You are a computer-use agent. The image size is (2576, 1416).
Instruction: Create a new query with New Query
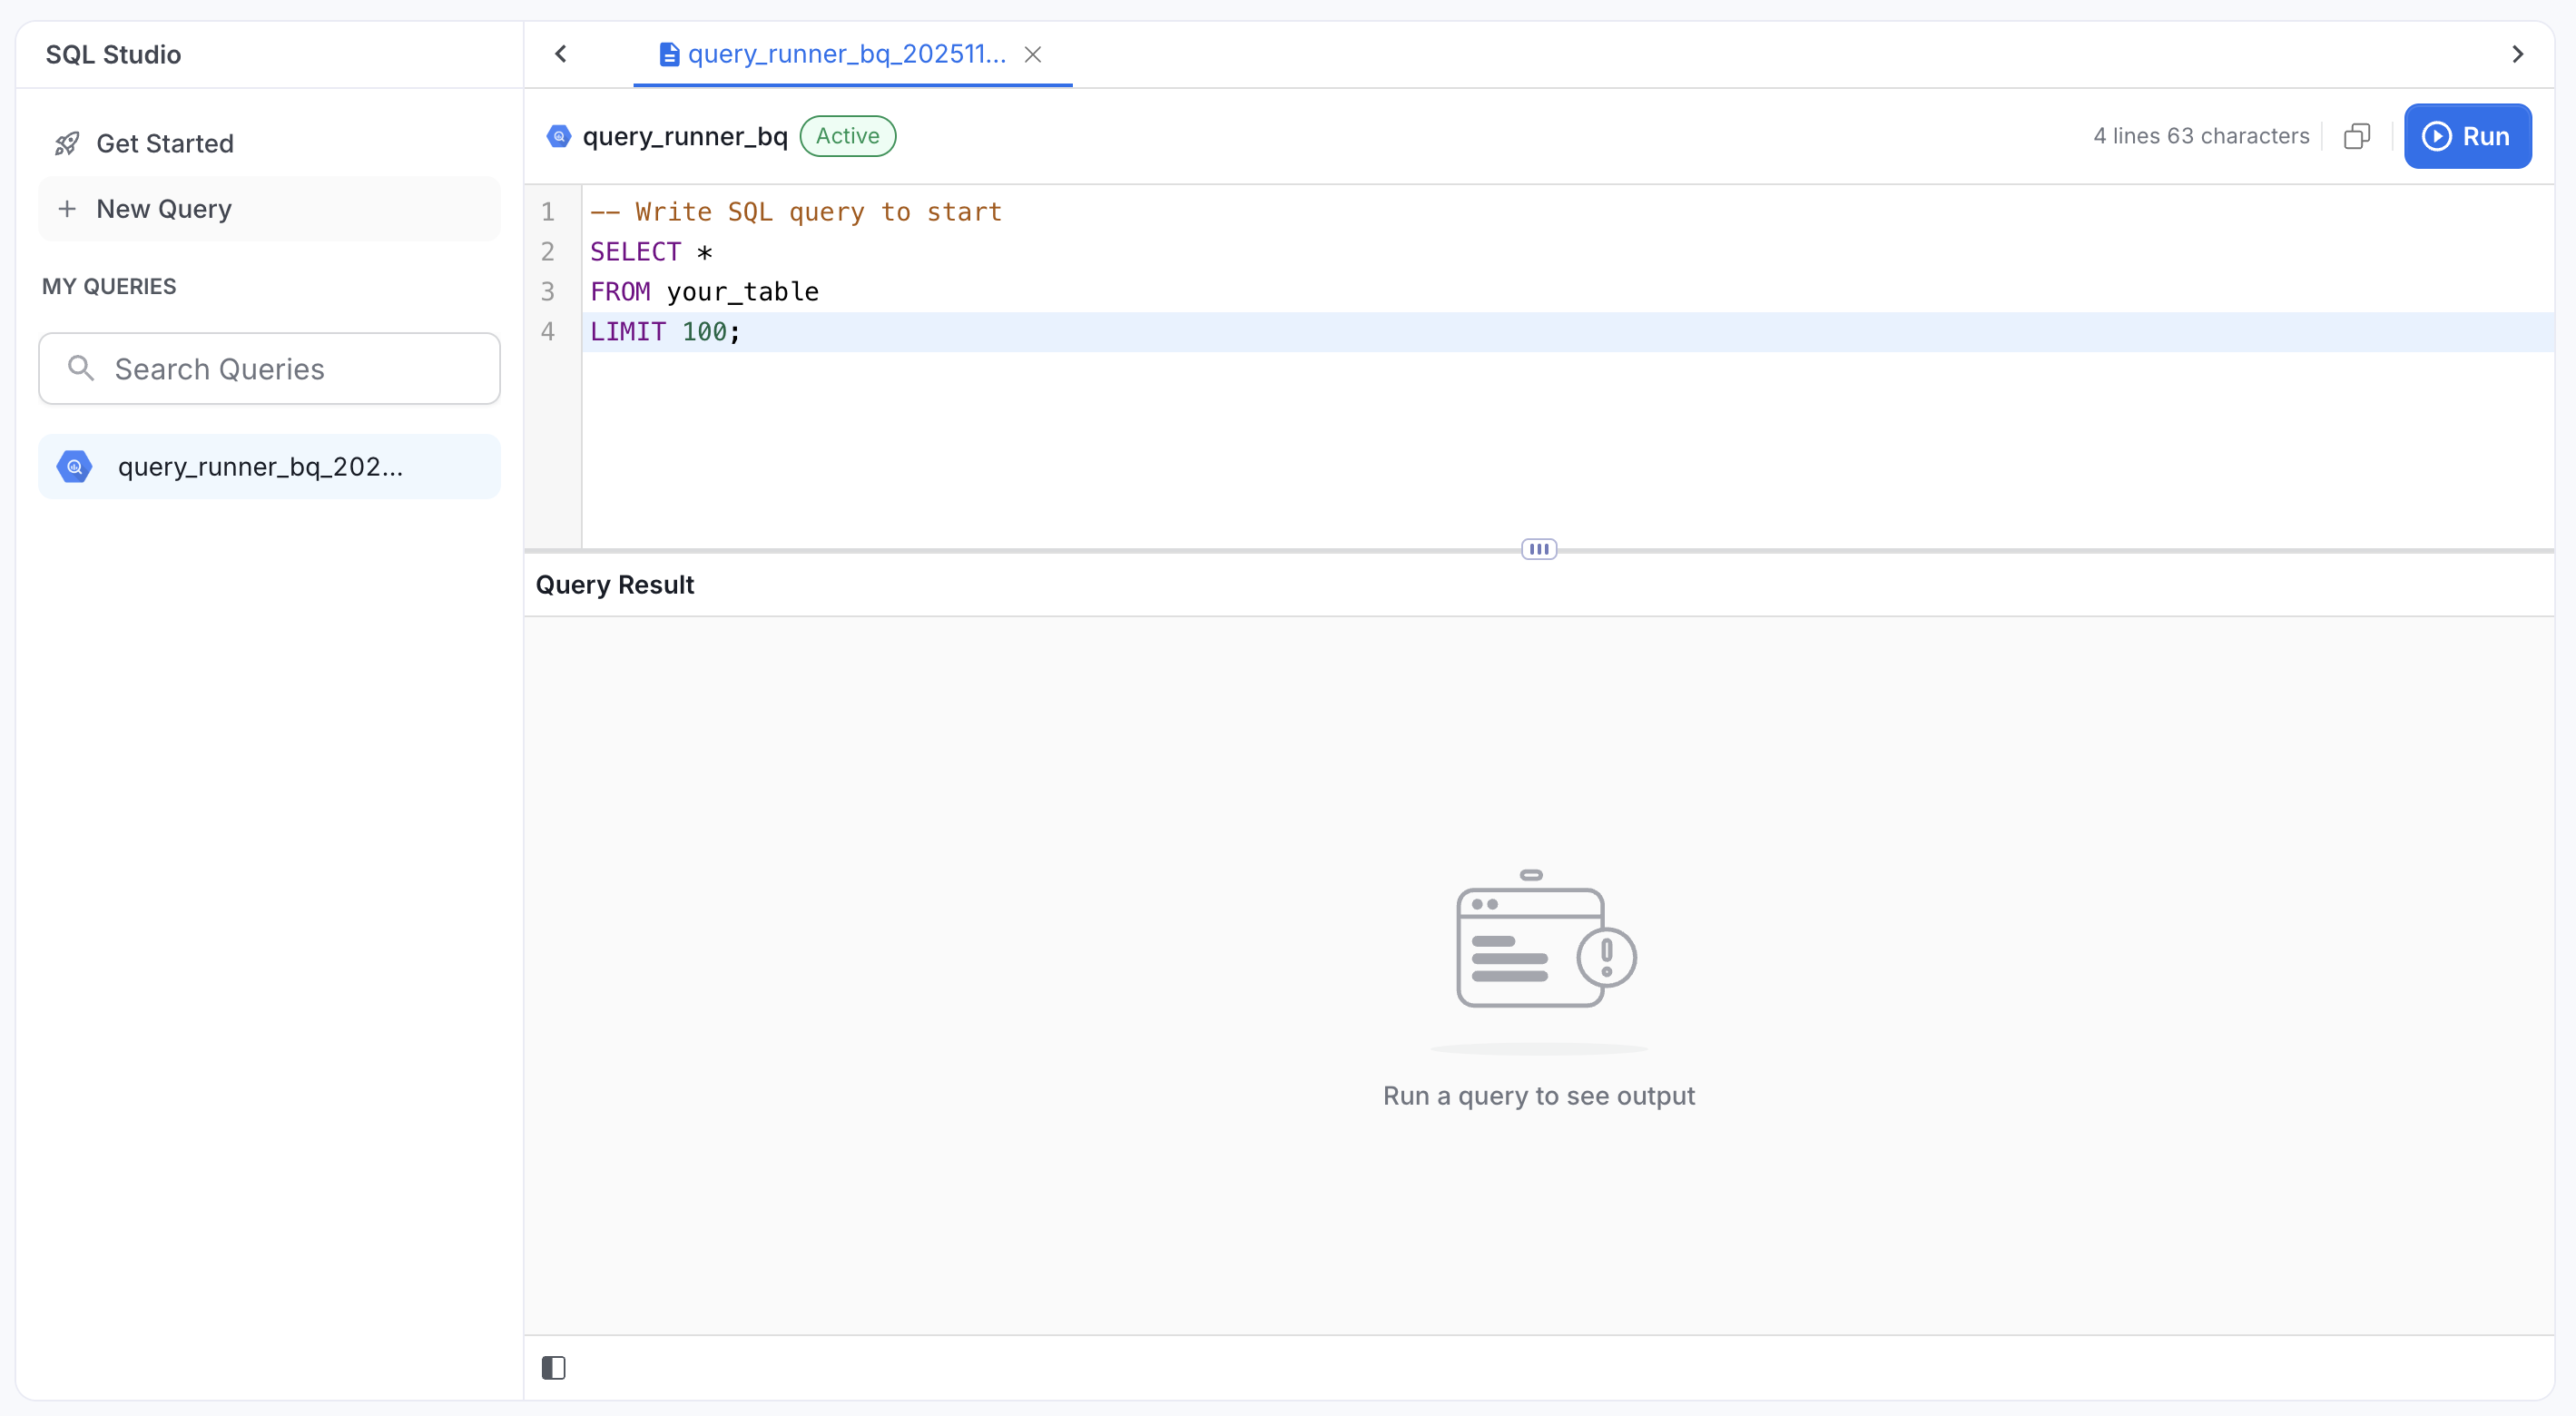268,209
